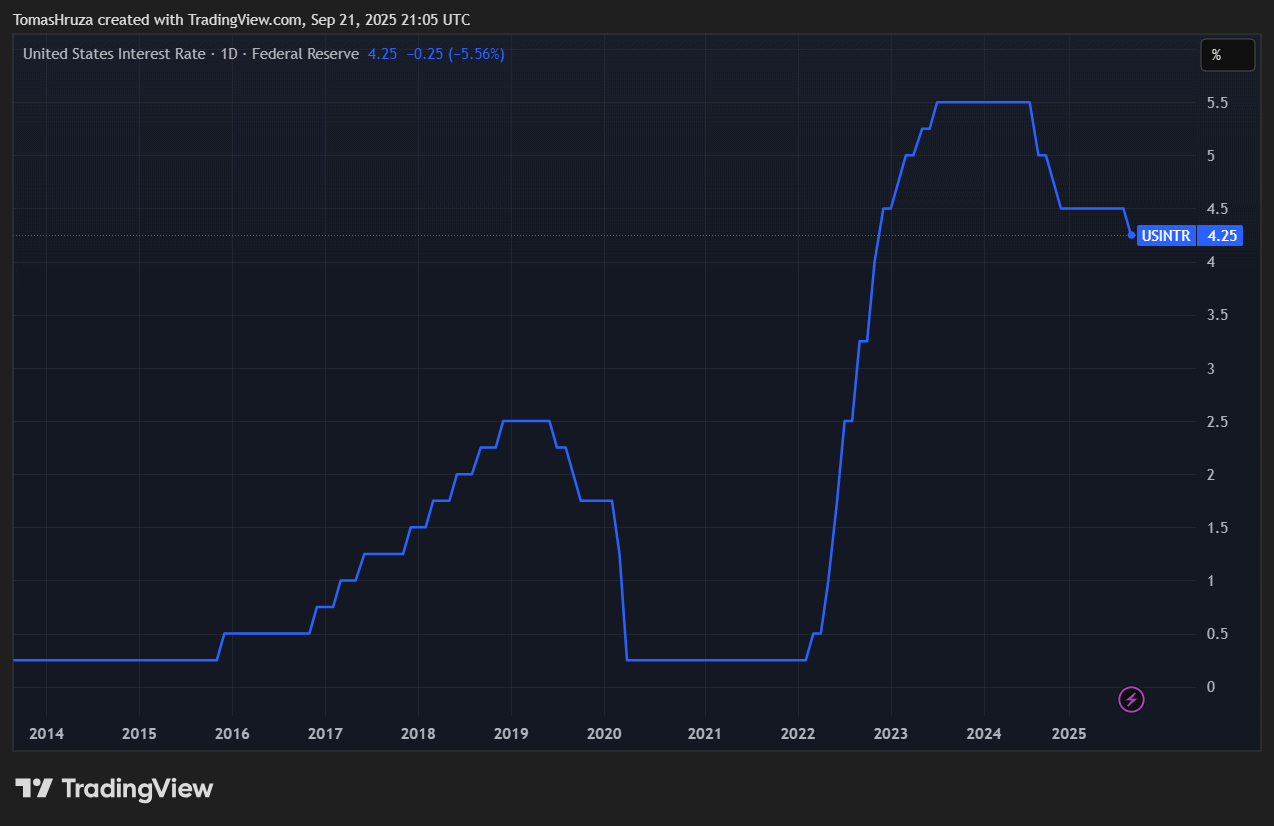Click the 2014 label on time axis

[x=46, y=734]
